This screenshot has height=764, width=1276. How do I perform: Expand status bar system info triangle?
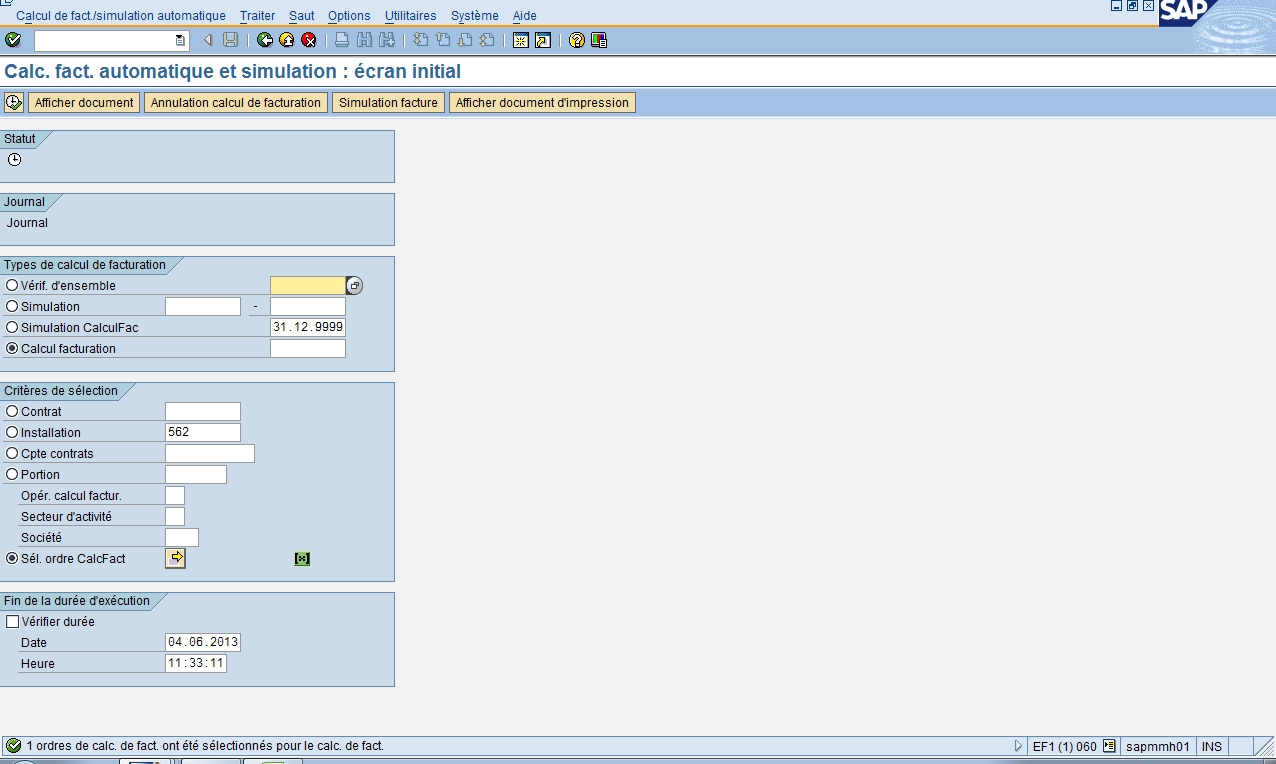[1019, 746]
